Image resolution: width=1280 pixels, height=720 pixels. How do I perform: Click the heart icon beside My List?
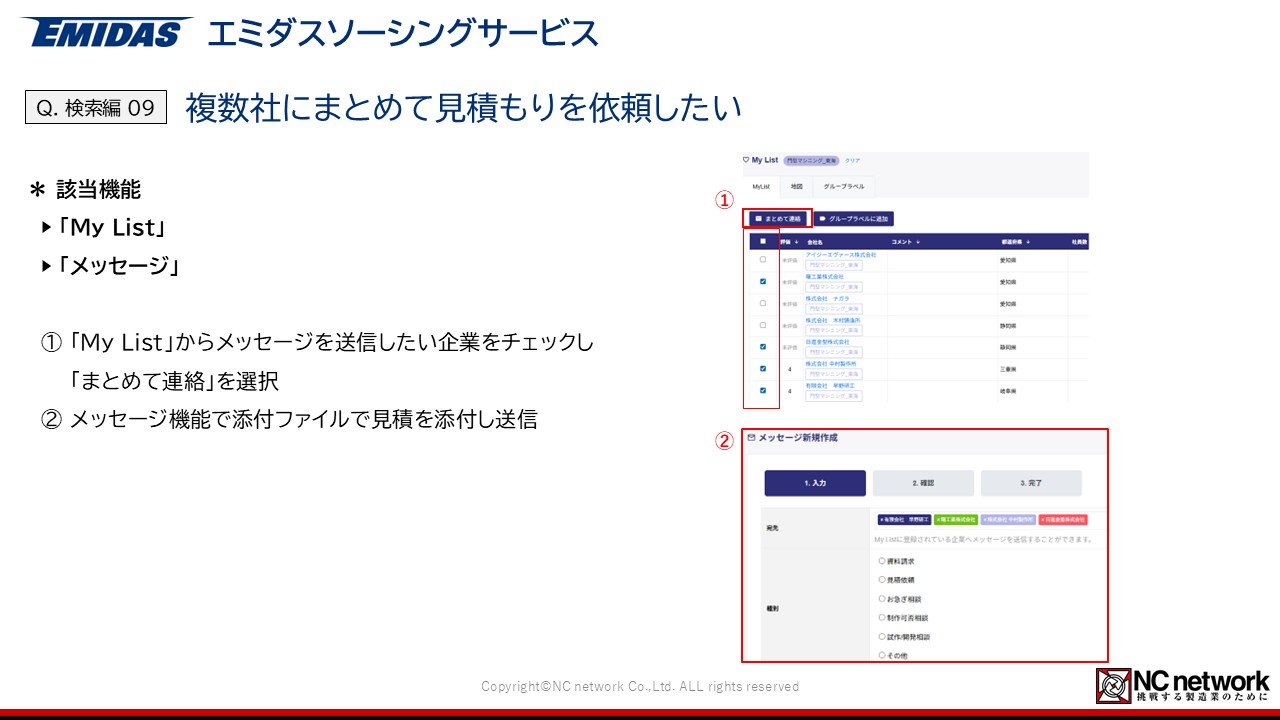(x=745, y=160)
